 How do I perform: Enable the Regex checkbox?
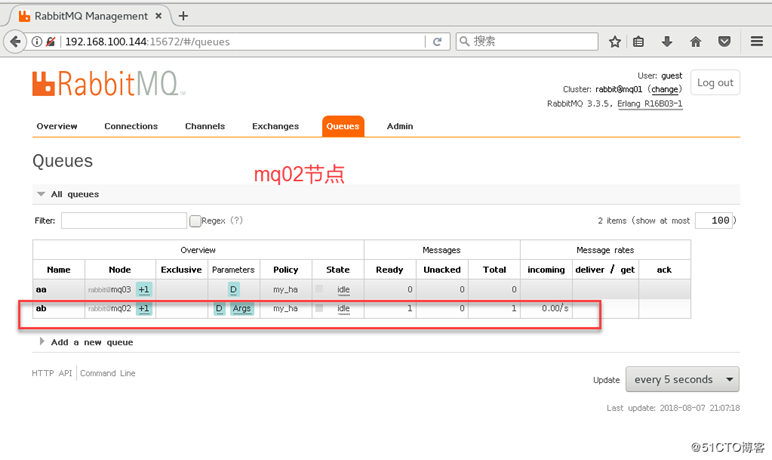tap(195, 221)
